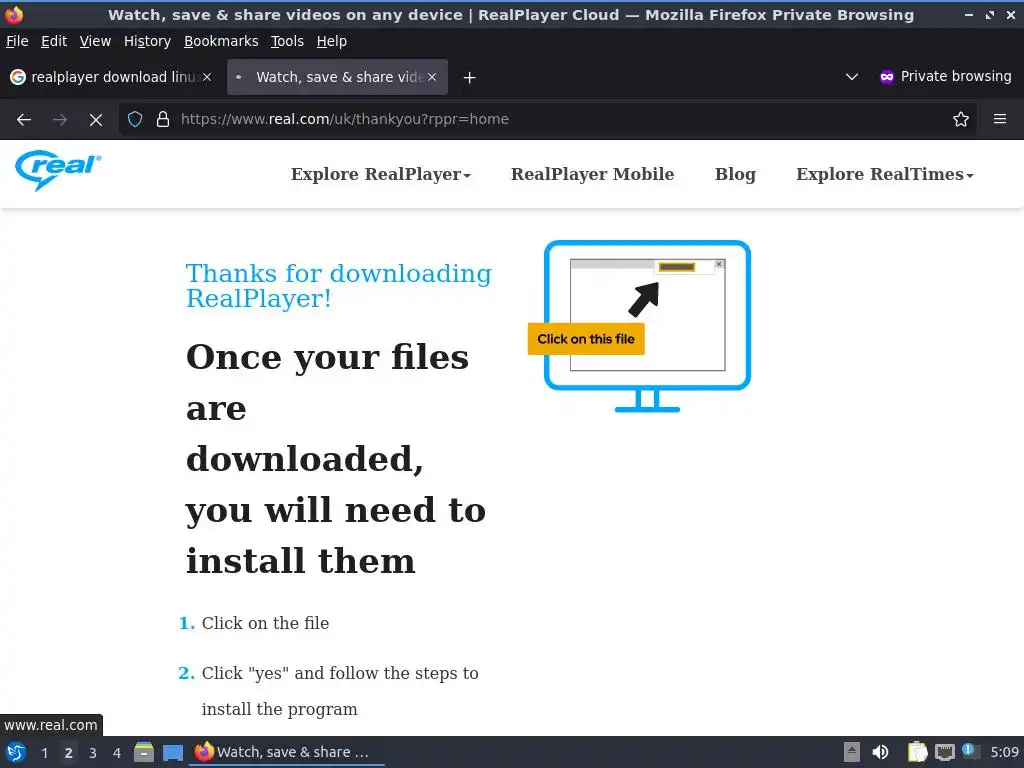
Task: Close the Watch, save & share tab
Action: [432, 77]
